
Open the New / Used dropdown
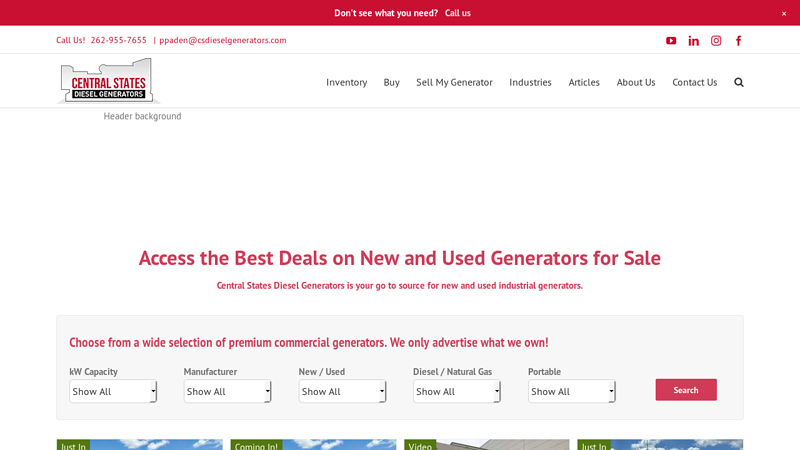(x=342, y=391)
